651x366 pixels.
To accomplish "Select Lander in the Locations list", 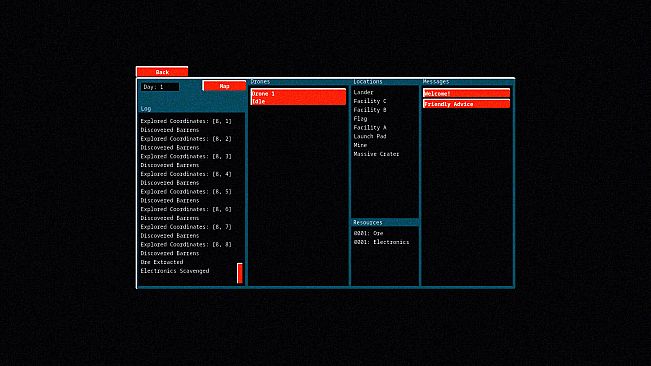I will [363, 92].
